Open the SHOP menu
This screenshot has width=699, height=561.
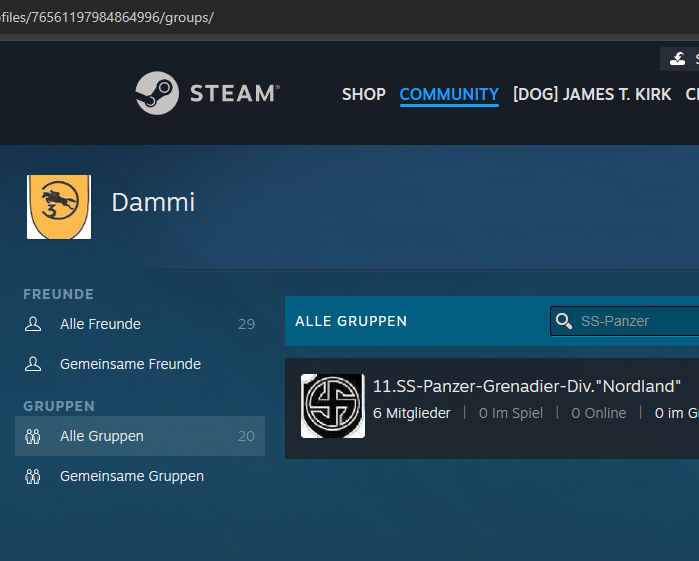363,94
